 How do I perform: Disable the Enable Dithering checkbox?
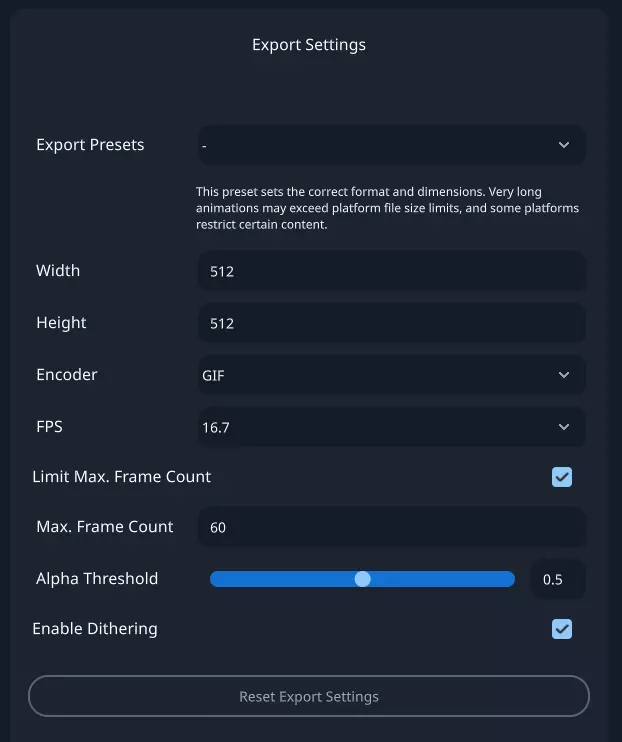coord(562,629)
